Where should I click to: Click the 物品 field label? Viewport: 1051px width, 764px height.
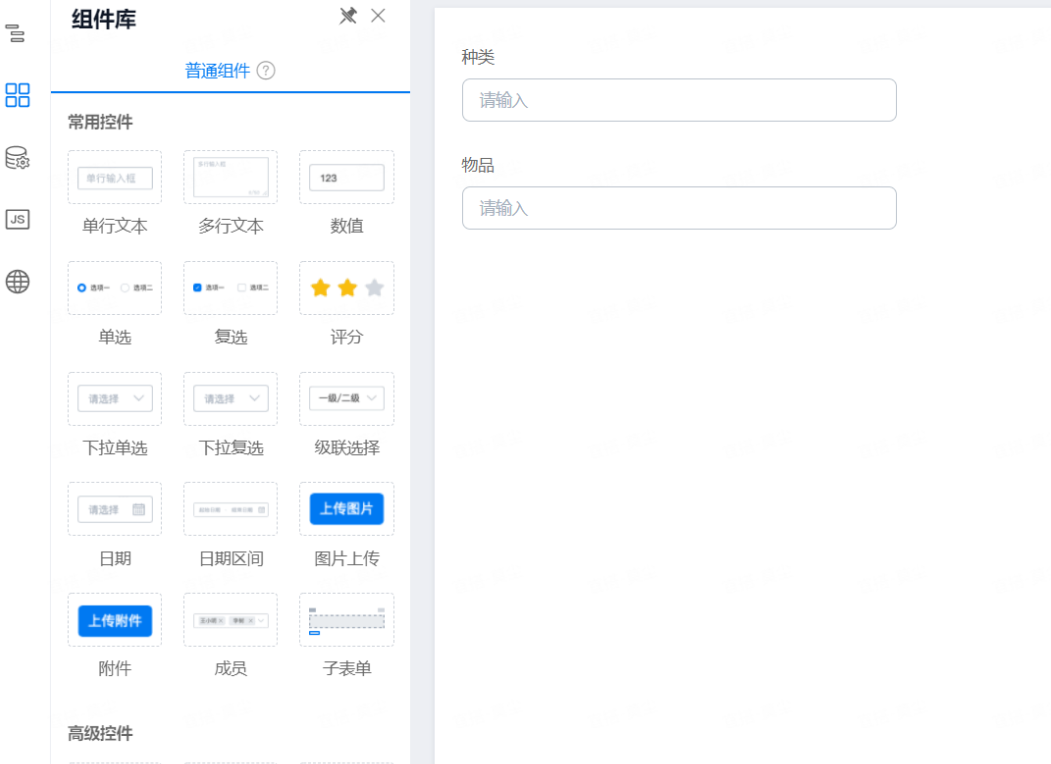coord(478,165)
